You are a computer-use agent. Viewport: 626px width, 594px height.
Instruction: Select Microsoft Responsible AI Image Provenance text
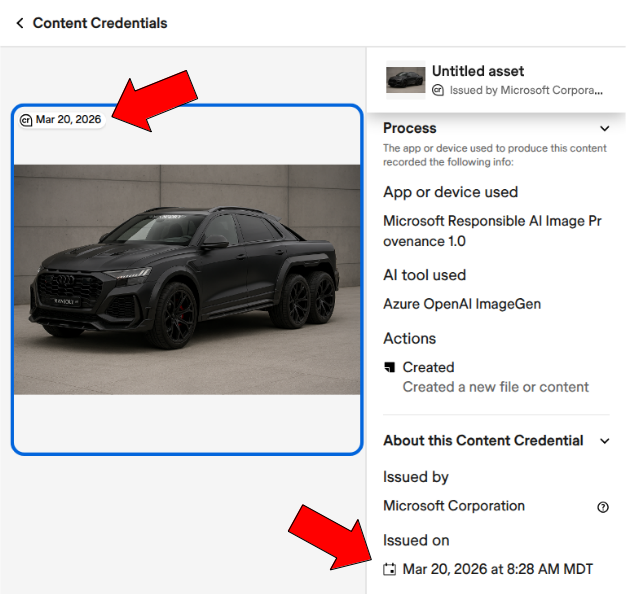click(492, 231)
